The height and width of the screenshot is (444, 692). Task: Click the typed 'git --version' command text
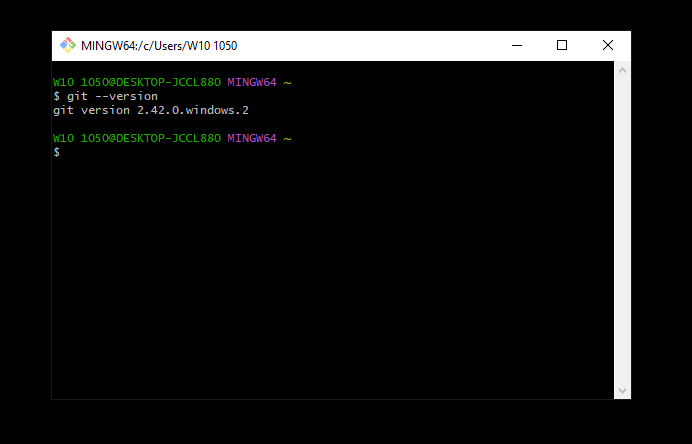click(x=112, y=96)
